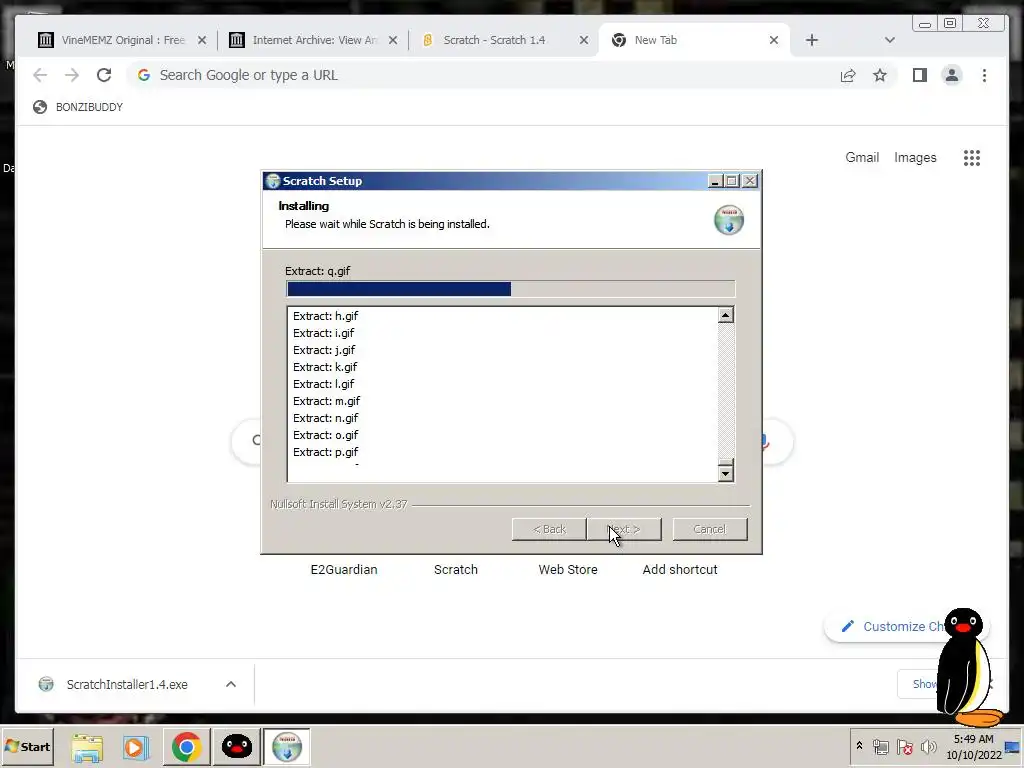Open network tray icon
Image resolution: width=1024 pixels, height=768 pixels.
point(880,746)
